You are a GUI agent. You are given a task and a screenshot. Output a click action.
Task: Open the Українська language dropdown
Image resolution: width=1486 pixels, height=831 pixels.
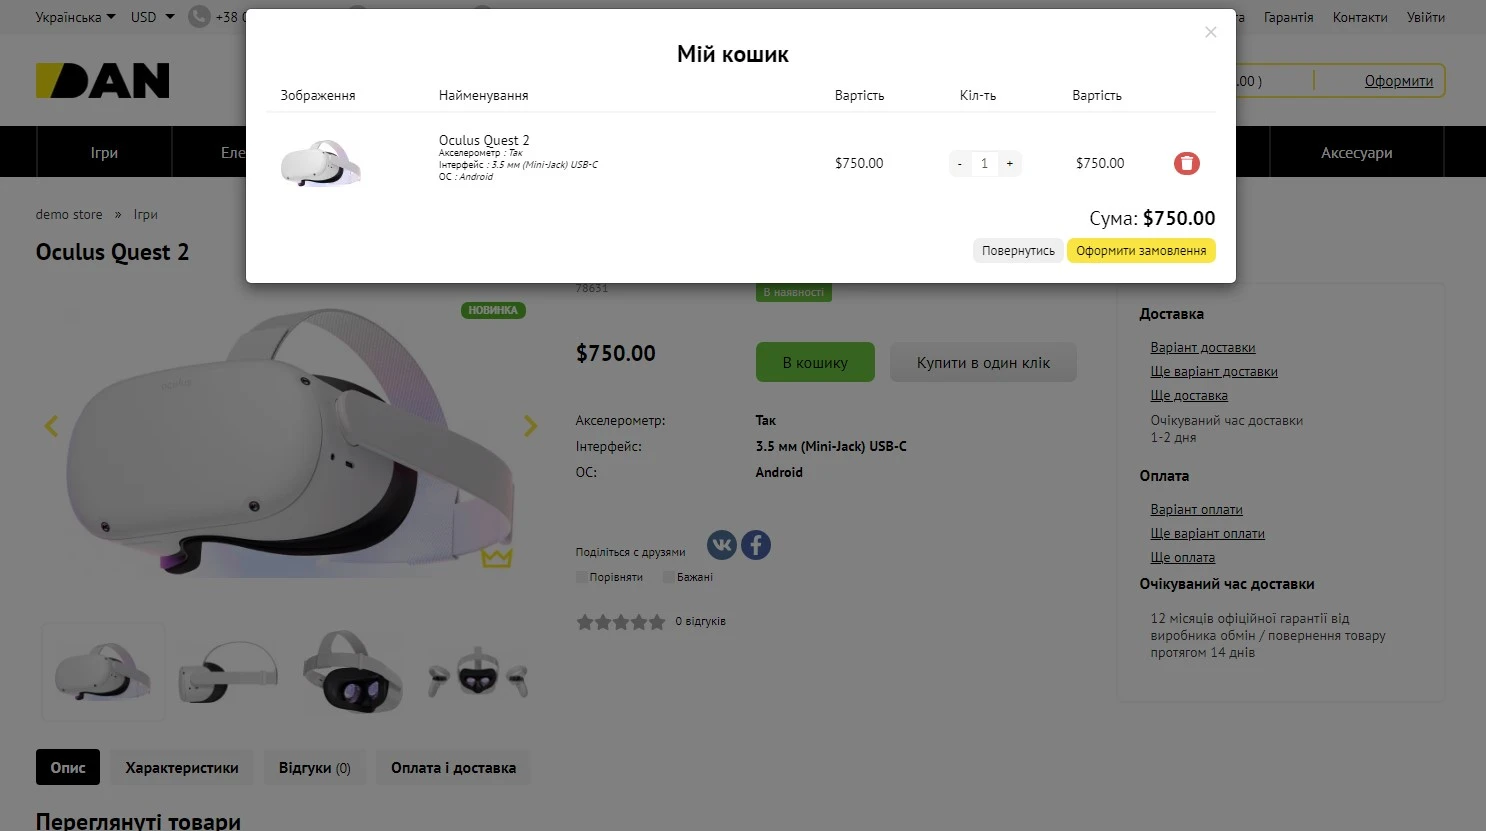click(x=75, y=17)
